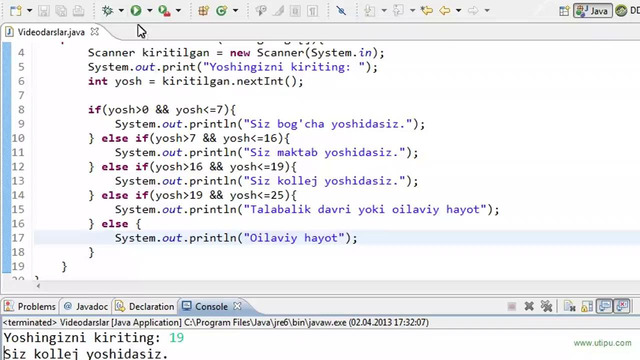The image size is (640, 360).
Task: Switch to the Java perspective
Action: click(x=593, y=11)
